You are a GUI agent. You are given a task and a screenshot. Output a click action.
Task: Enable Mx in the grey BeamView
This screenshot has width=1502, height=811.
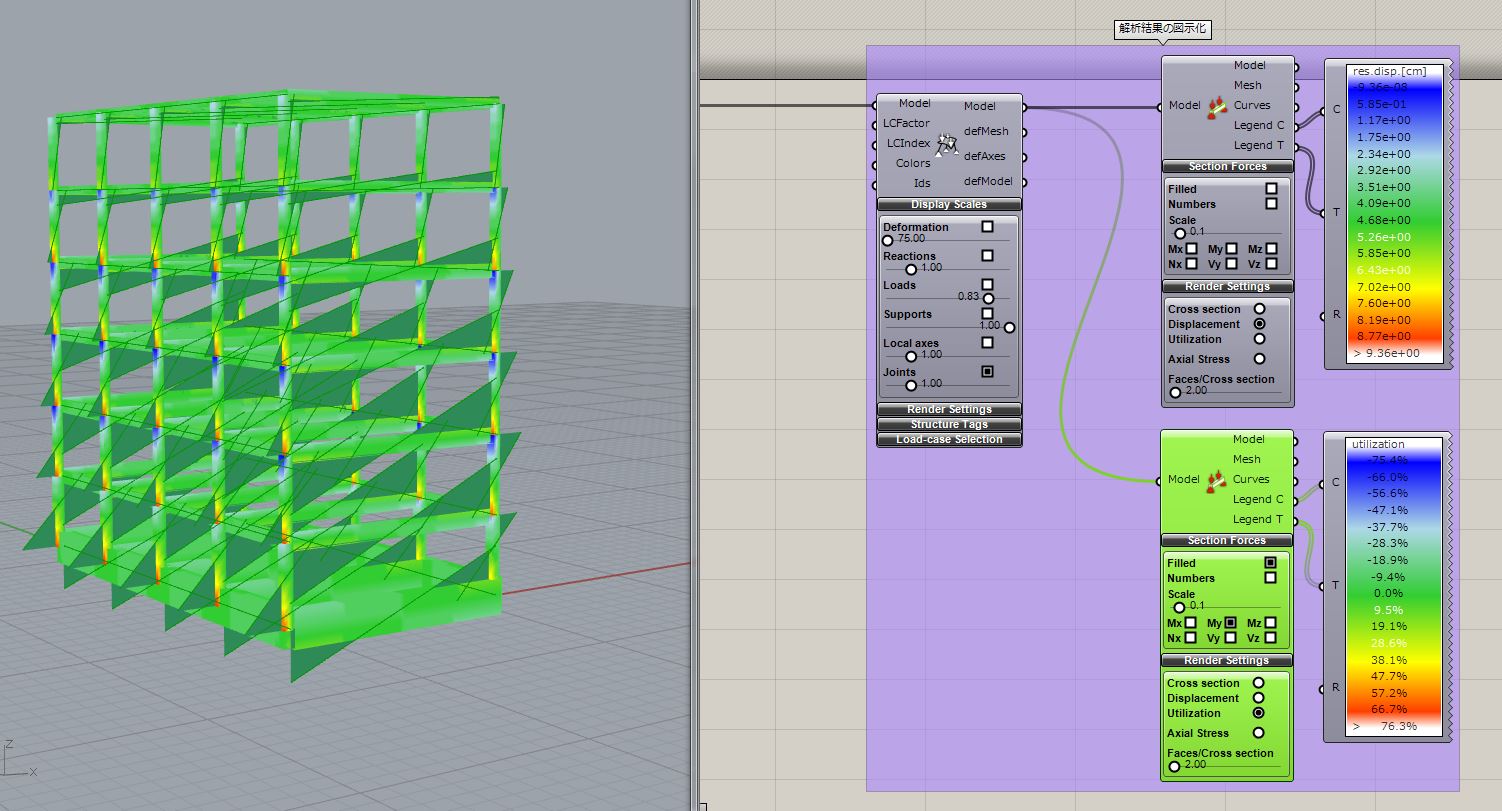1191,249
